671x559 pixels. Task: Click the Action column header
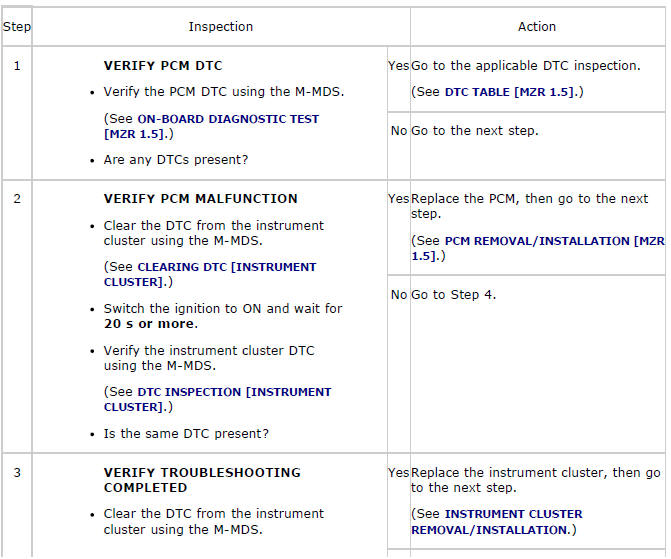click(537, 26)
